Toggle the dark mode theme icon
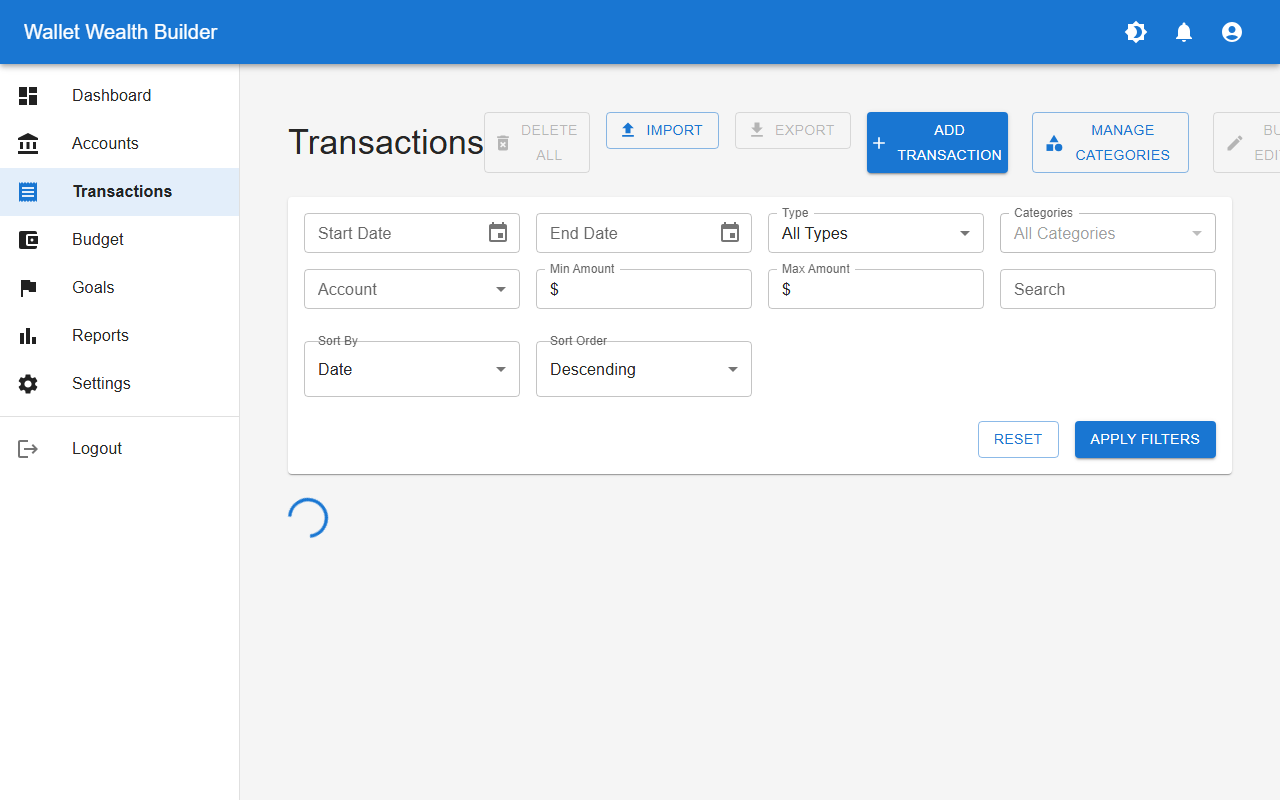The image size is (1280, 800). [1135, 32]
